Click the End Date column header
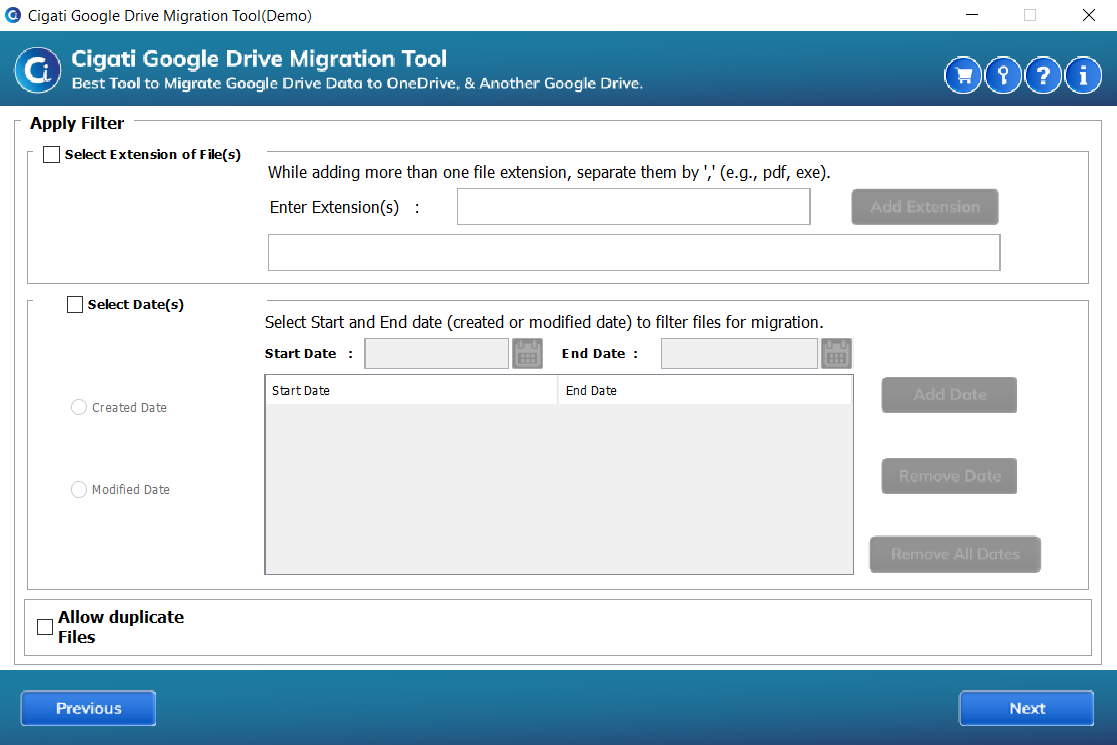Screen dimensions: 1117x745 [x=705, y=390]
